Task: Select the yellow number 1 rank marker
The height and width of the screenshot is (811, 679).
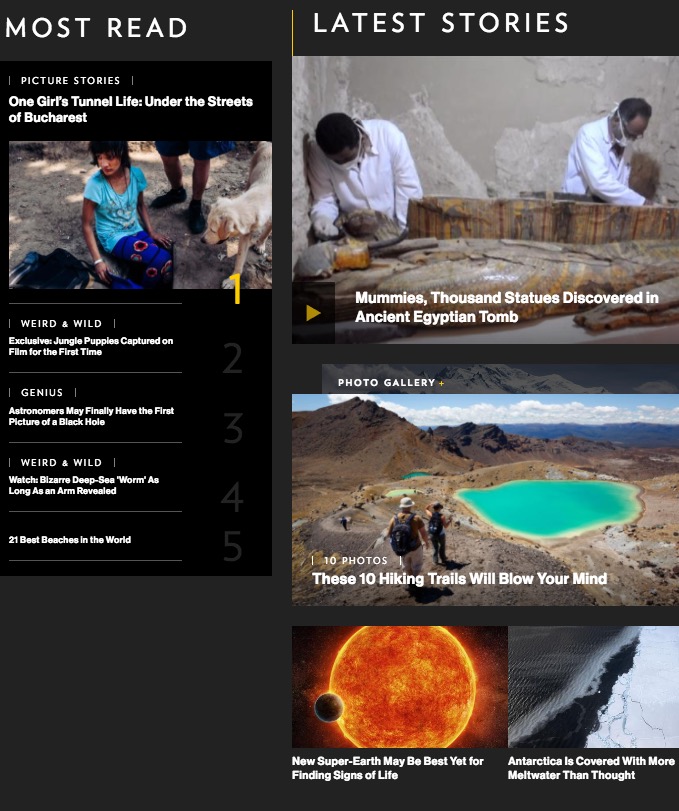Action: coord(235,289)
